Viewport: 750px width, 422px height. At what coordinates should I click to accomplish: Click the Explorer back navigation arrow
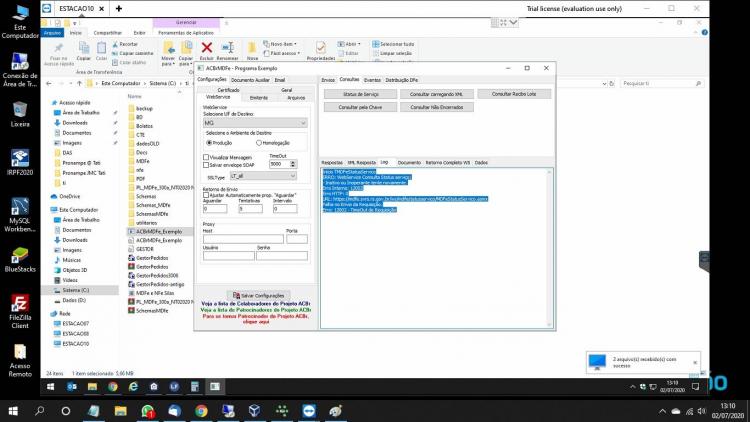pos(49,83)
